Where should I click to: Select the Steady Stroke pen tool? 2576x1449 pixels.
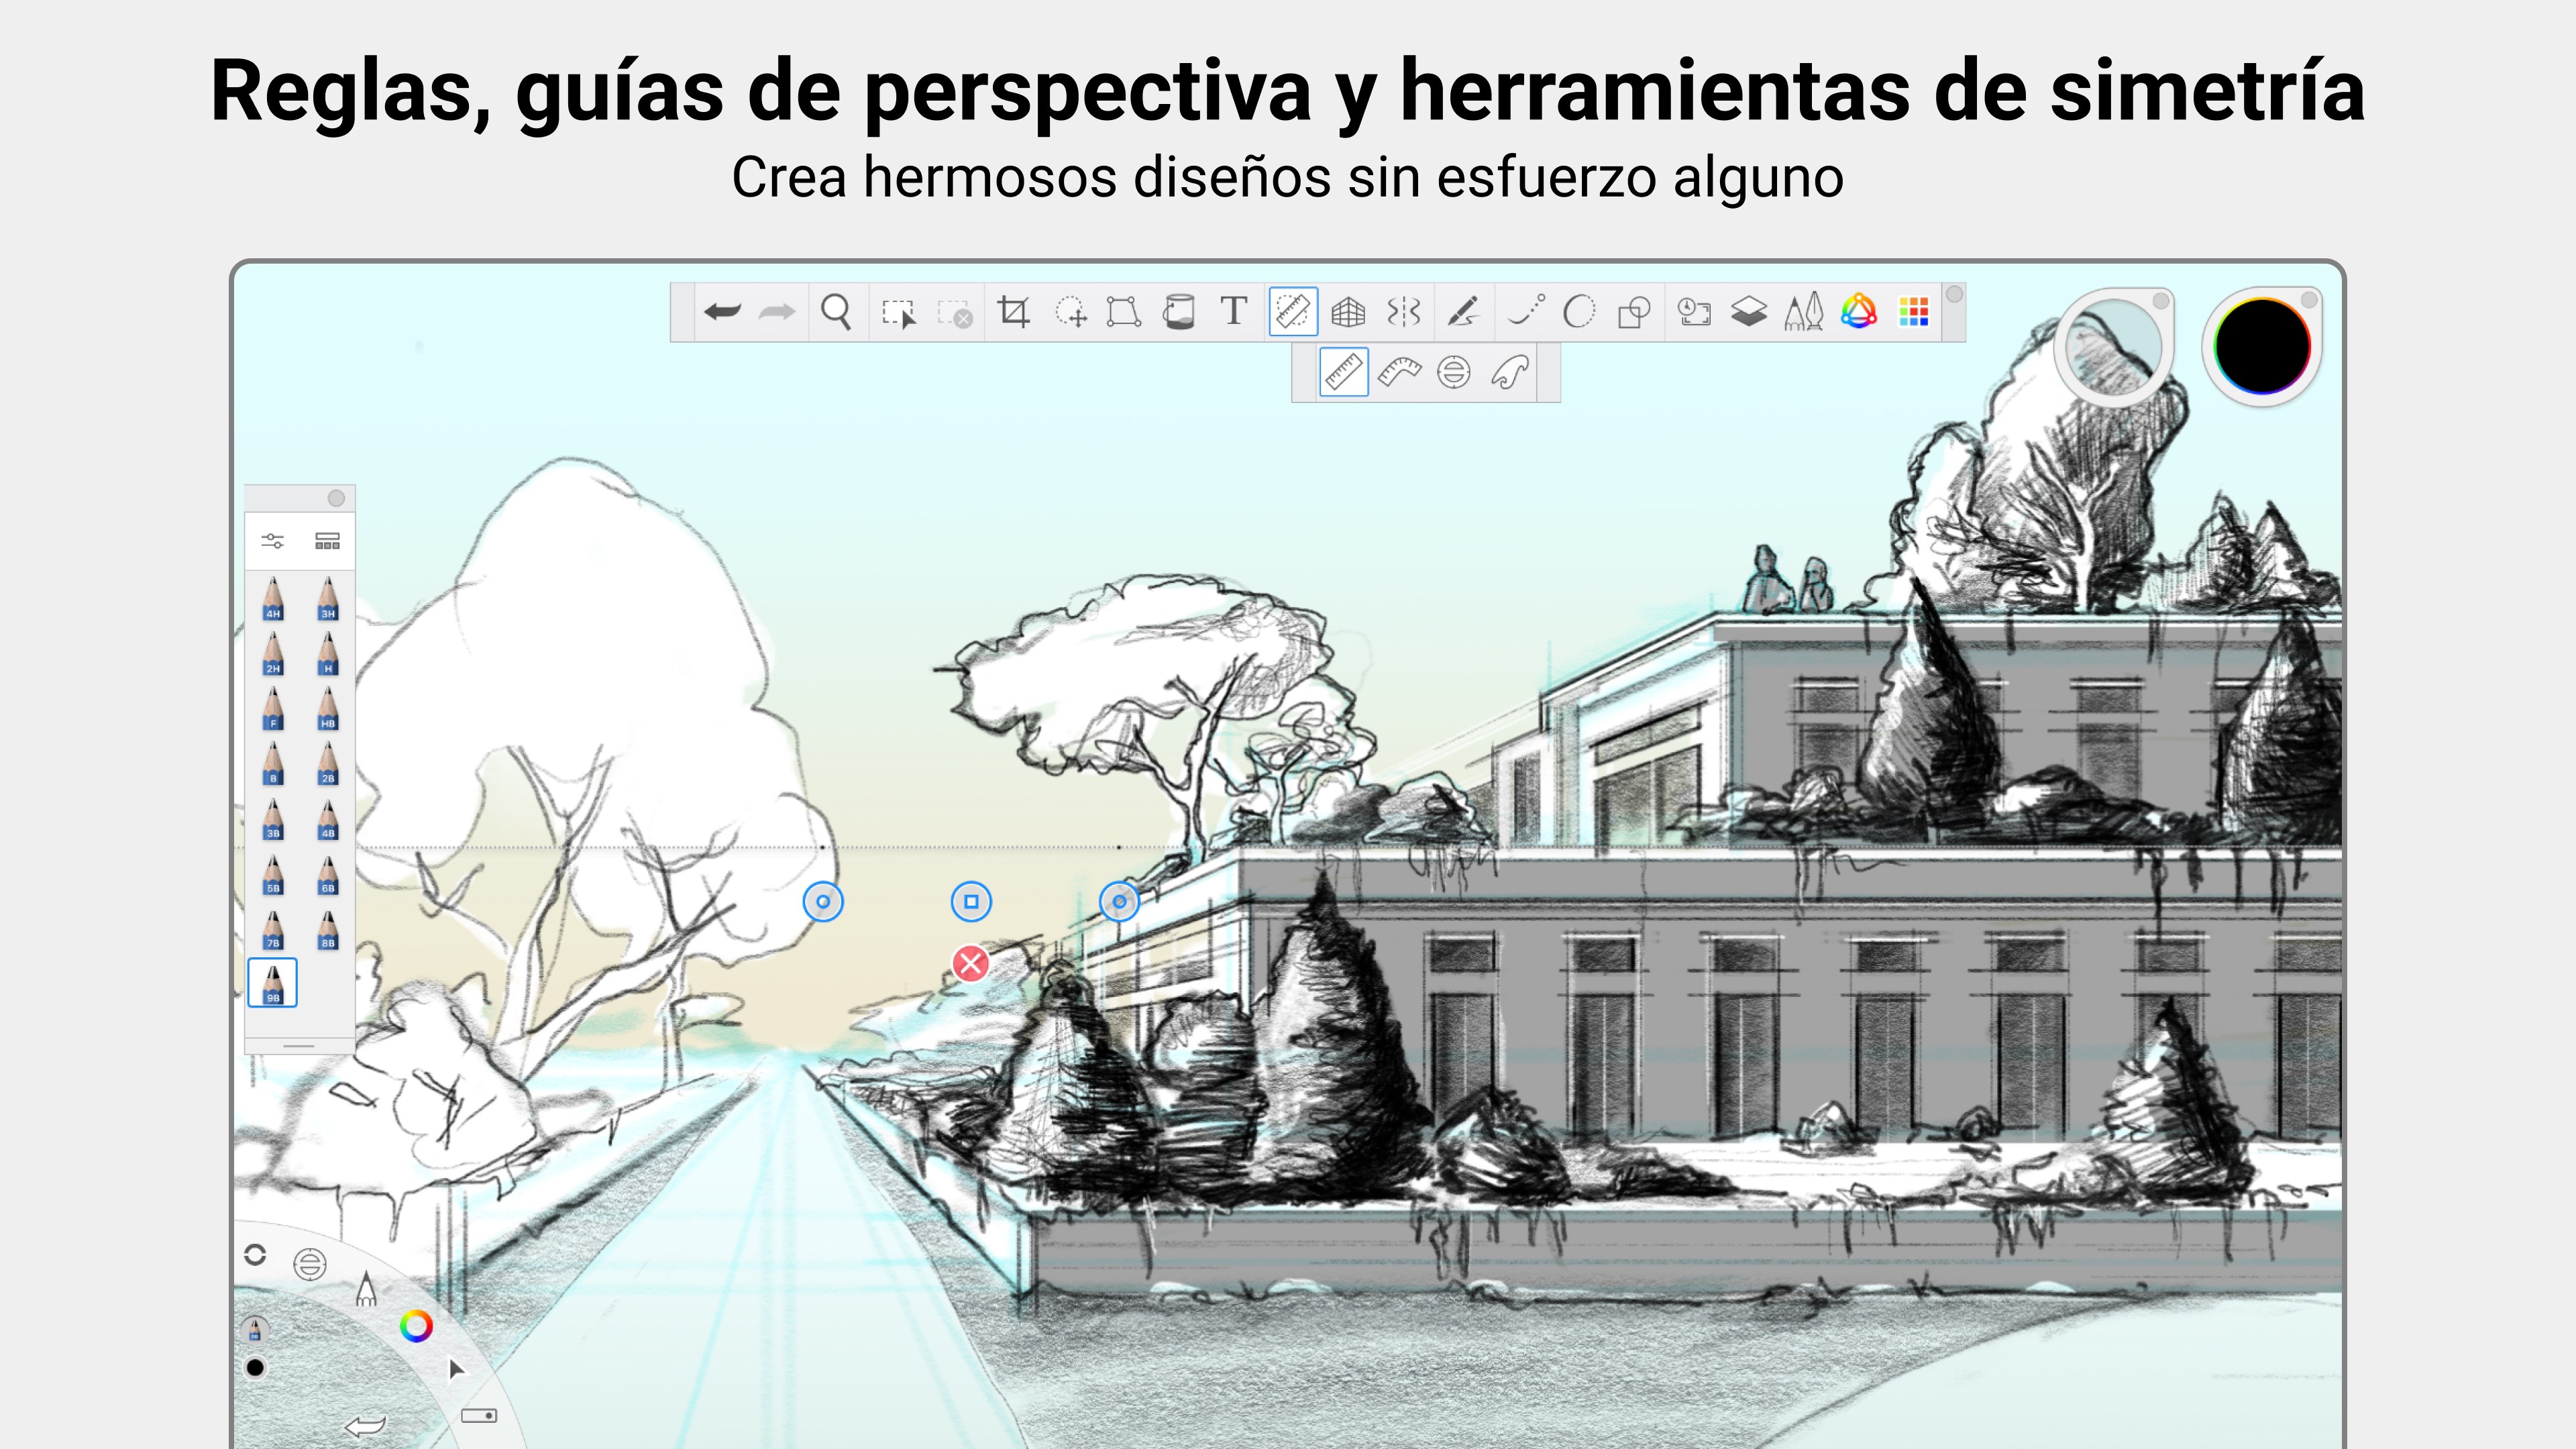click(1464, 312)
